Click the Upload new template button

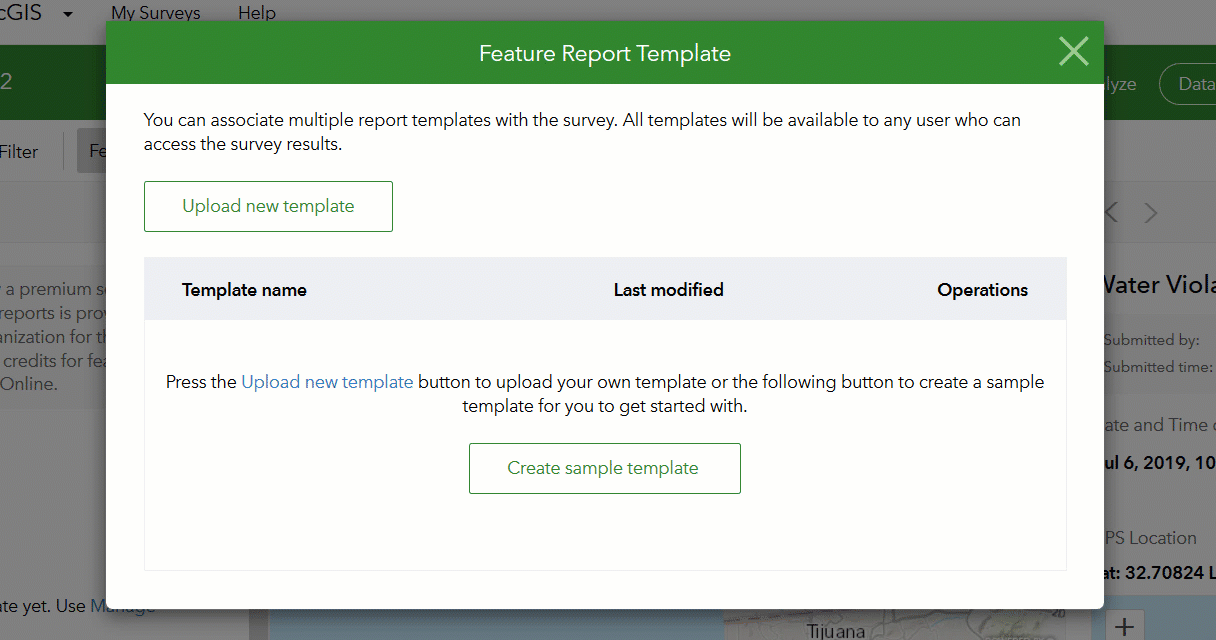point(268,206)
